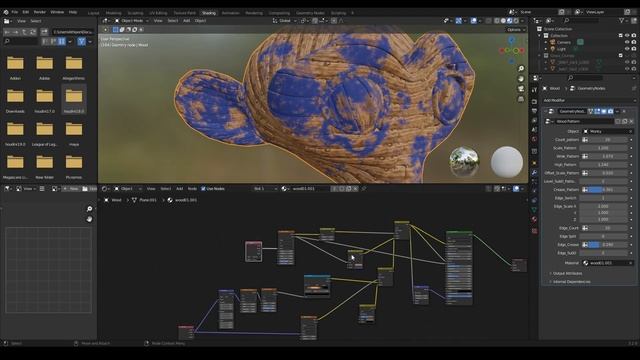
Task: Switch to the UV Editing workspace tab
Action: [158, 13]
